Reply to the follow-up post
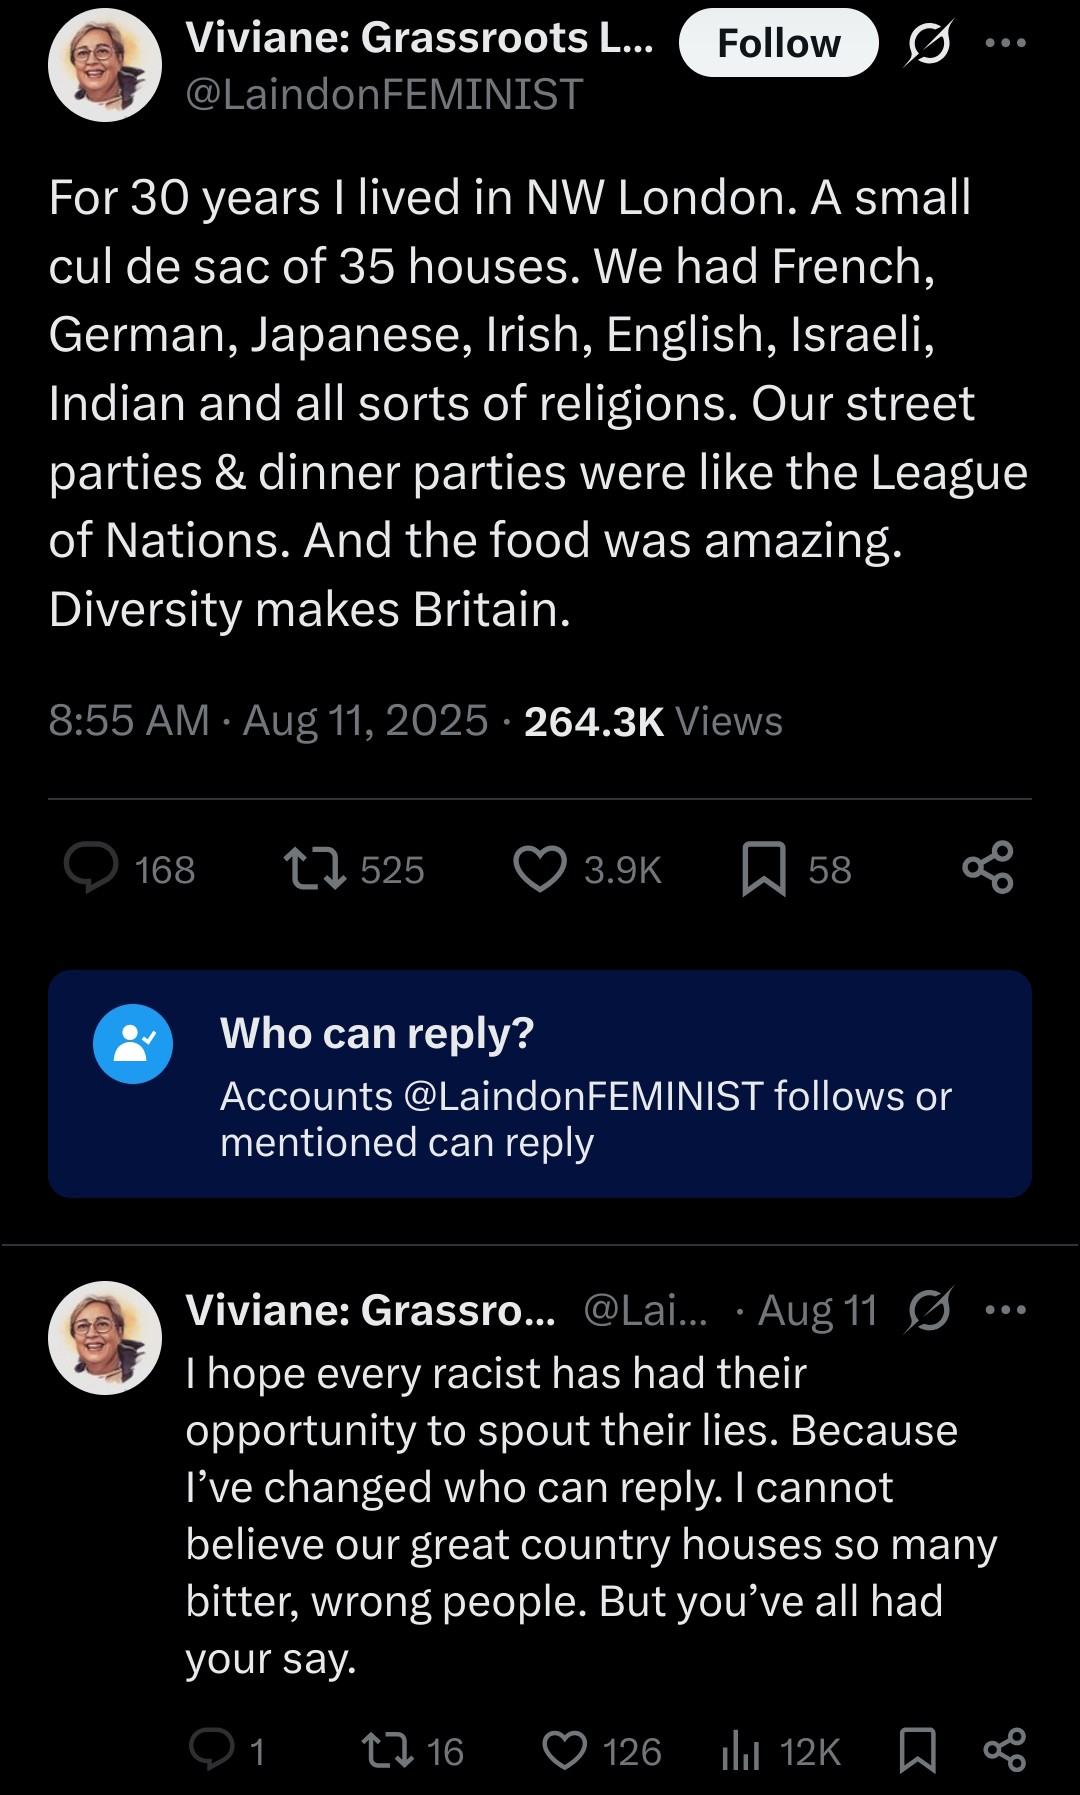The height and width of the screenshot is (1795, 1080). click(212, 1750)
